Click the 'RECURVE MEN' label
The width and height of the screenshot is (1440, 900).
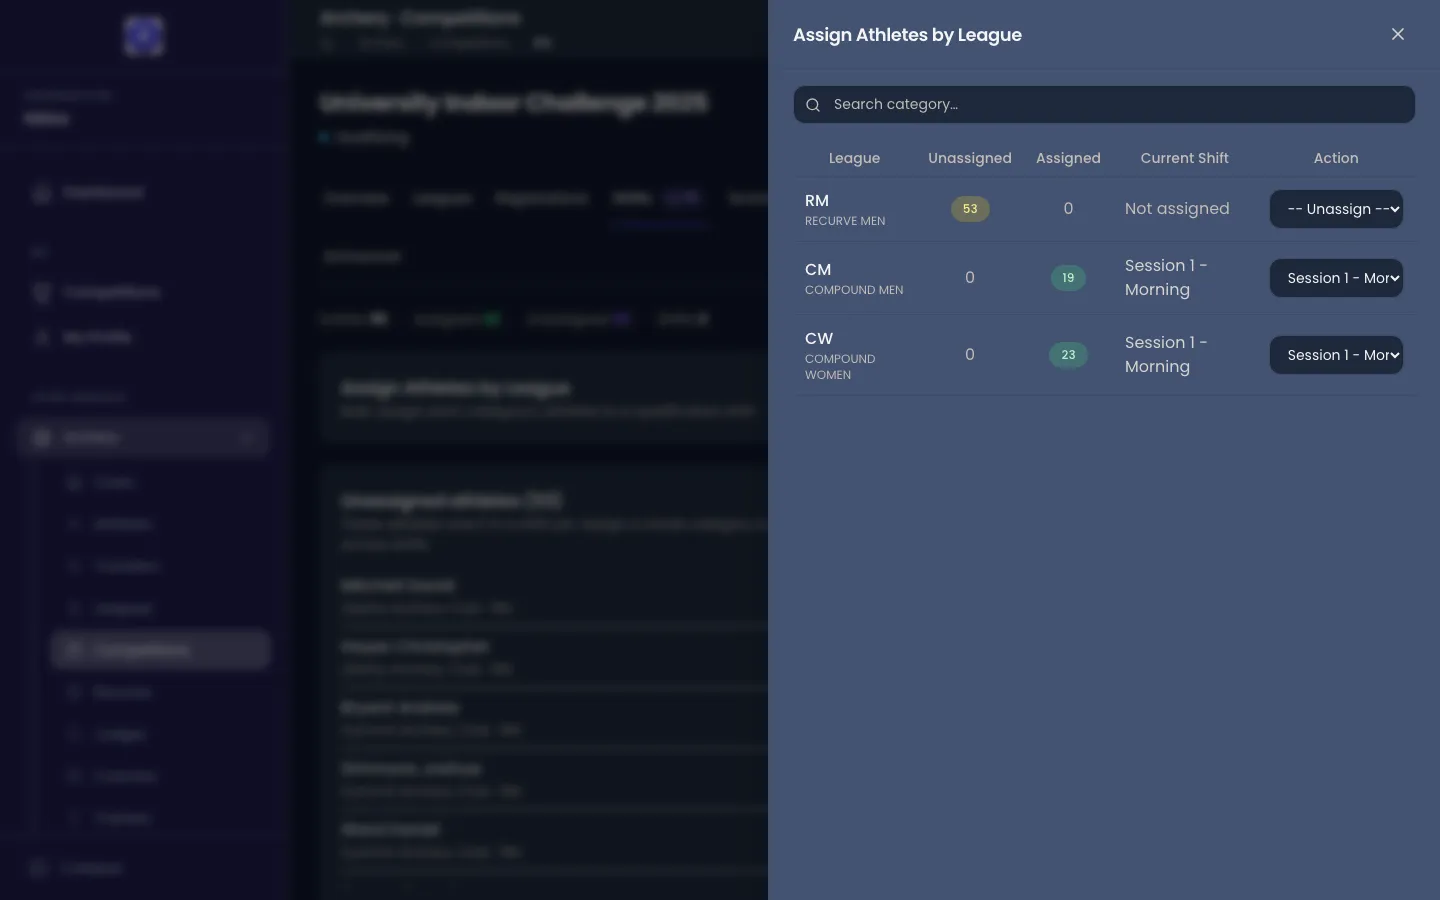[845, 221]
